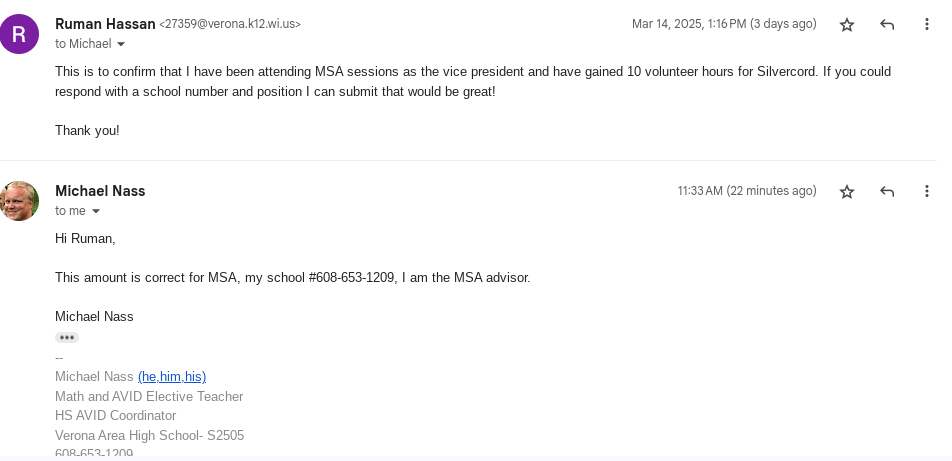
Task: Click the 11:33 AM timestamp
Action: pyautogui.click(x=746, y=191)
